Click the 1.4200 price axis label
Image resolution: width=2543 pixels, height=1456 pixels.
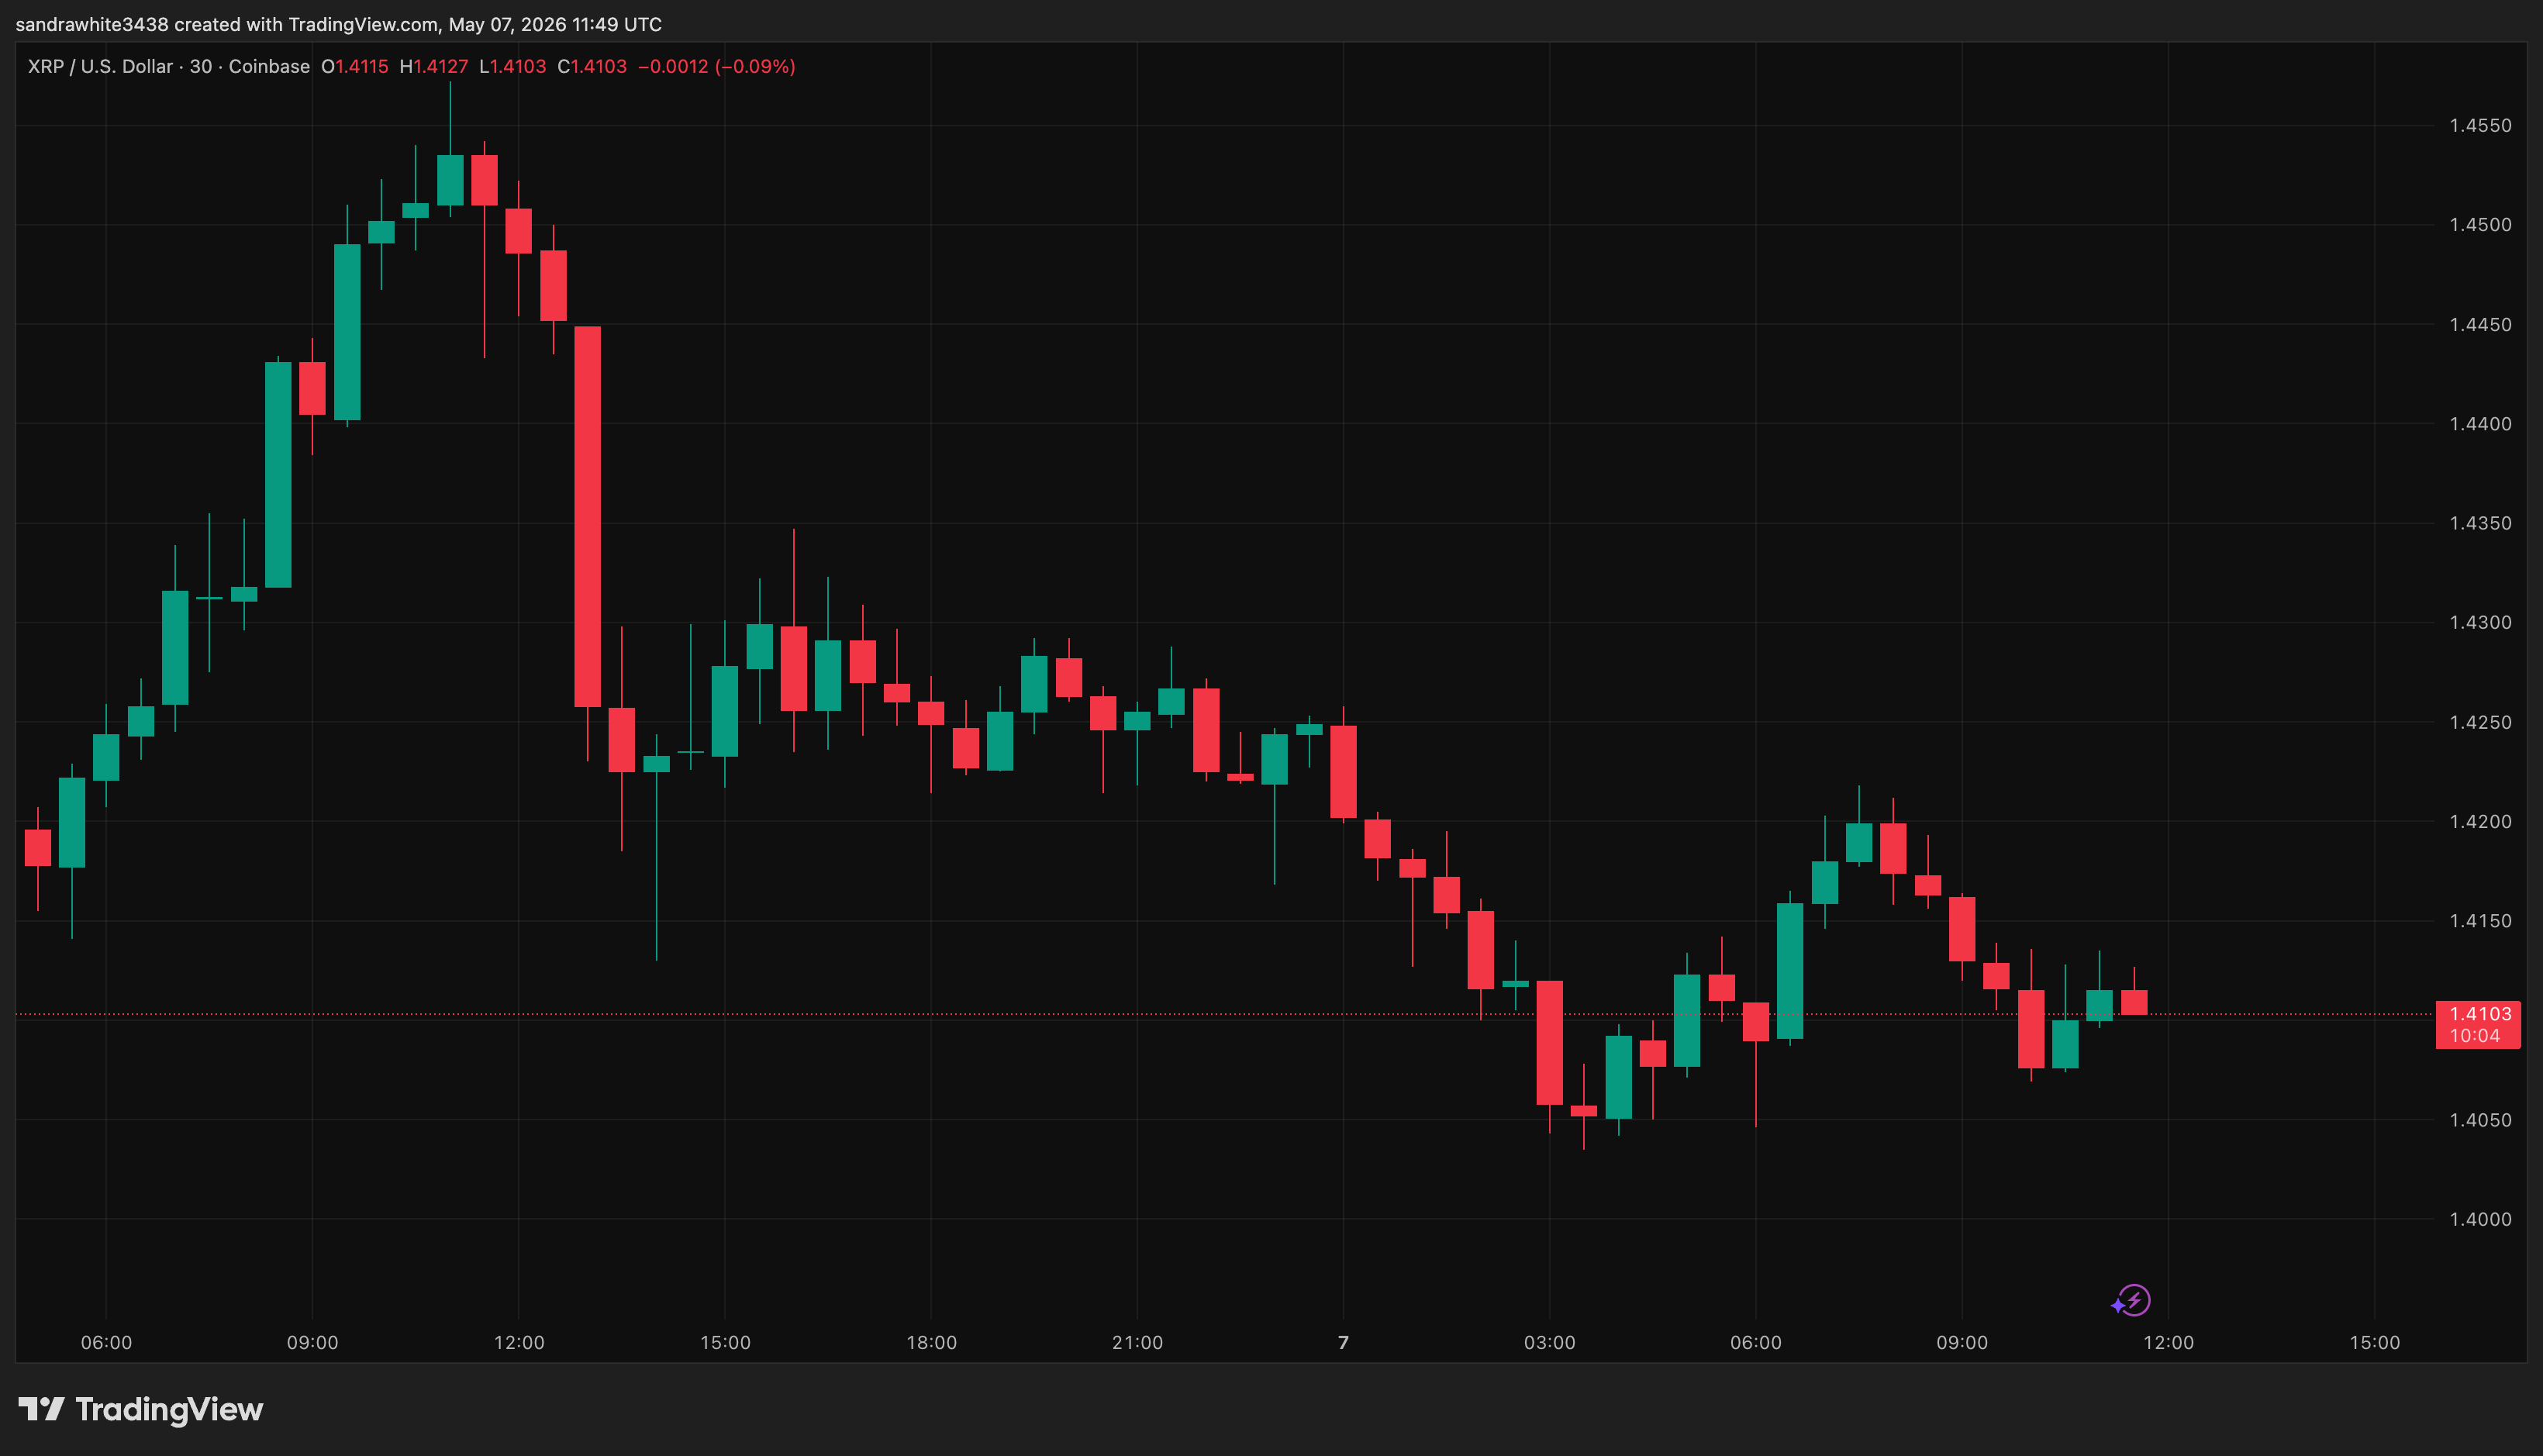pos(2480,821)
